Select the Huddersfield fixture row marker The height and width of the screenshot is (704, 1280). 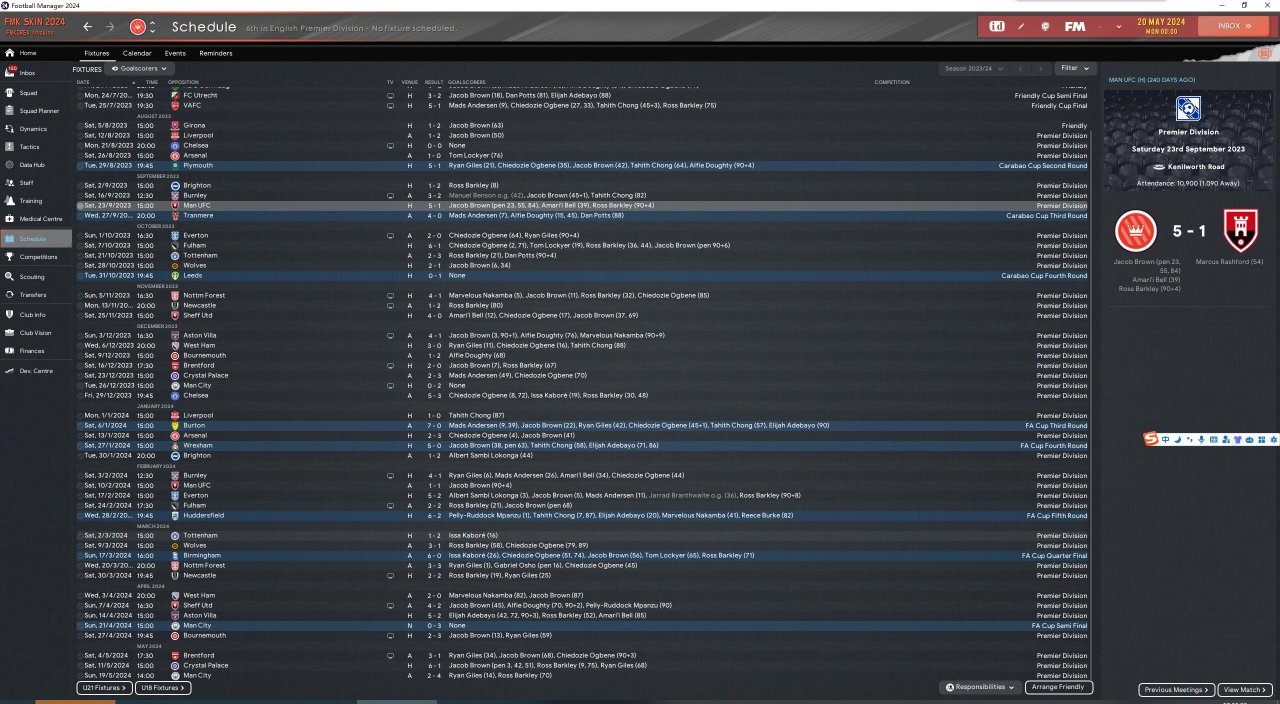[x=80, y=516]
